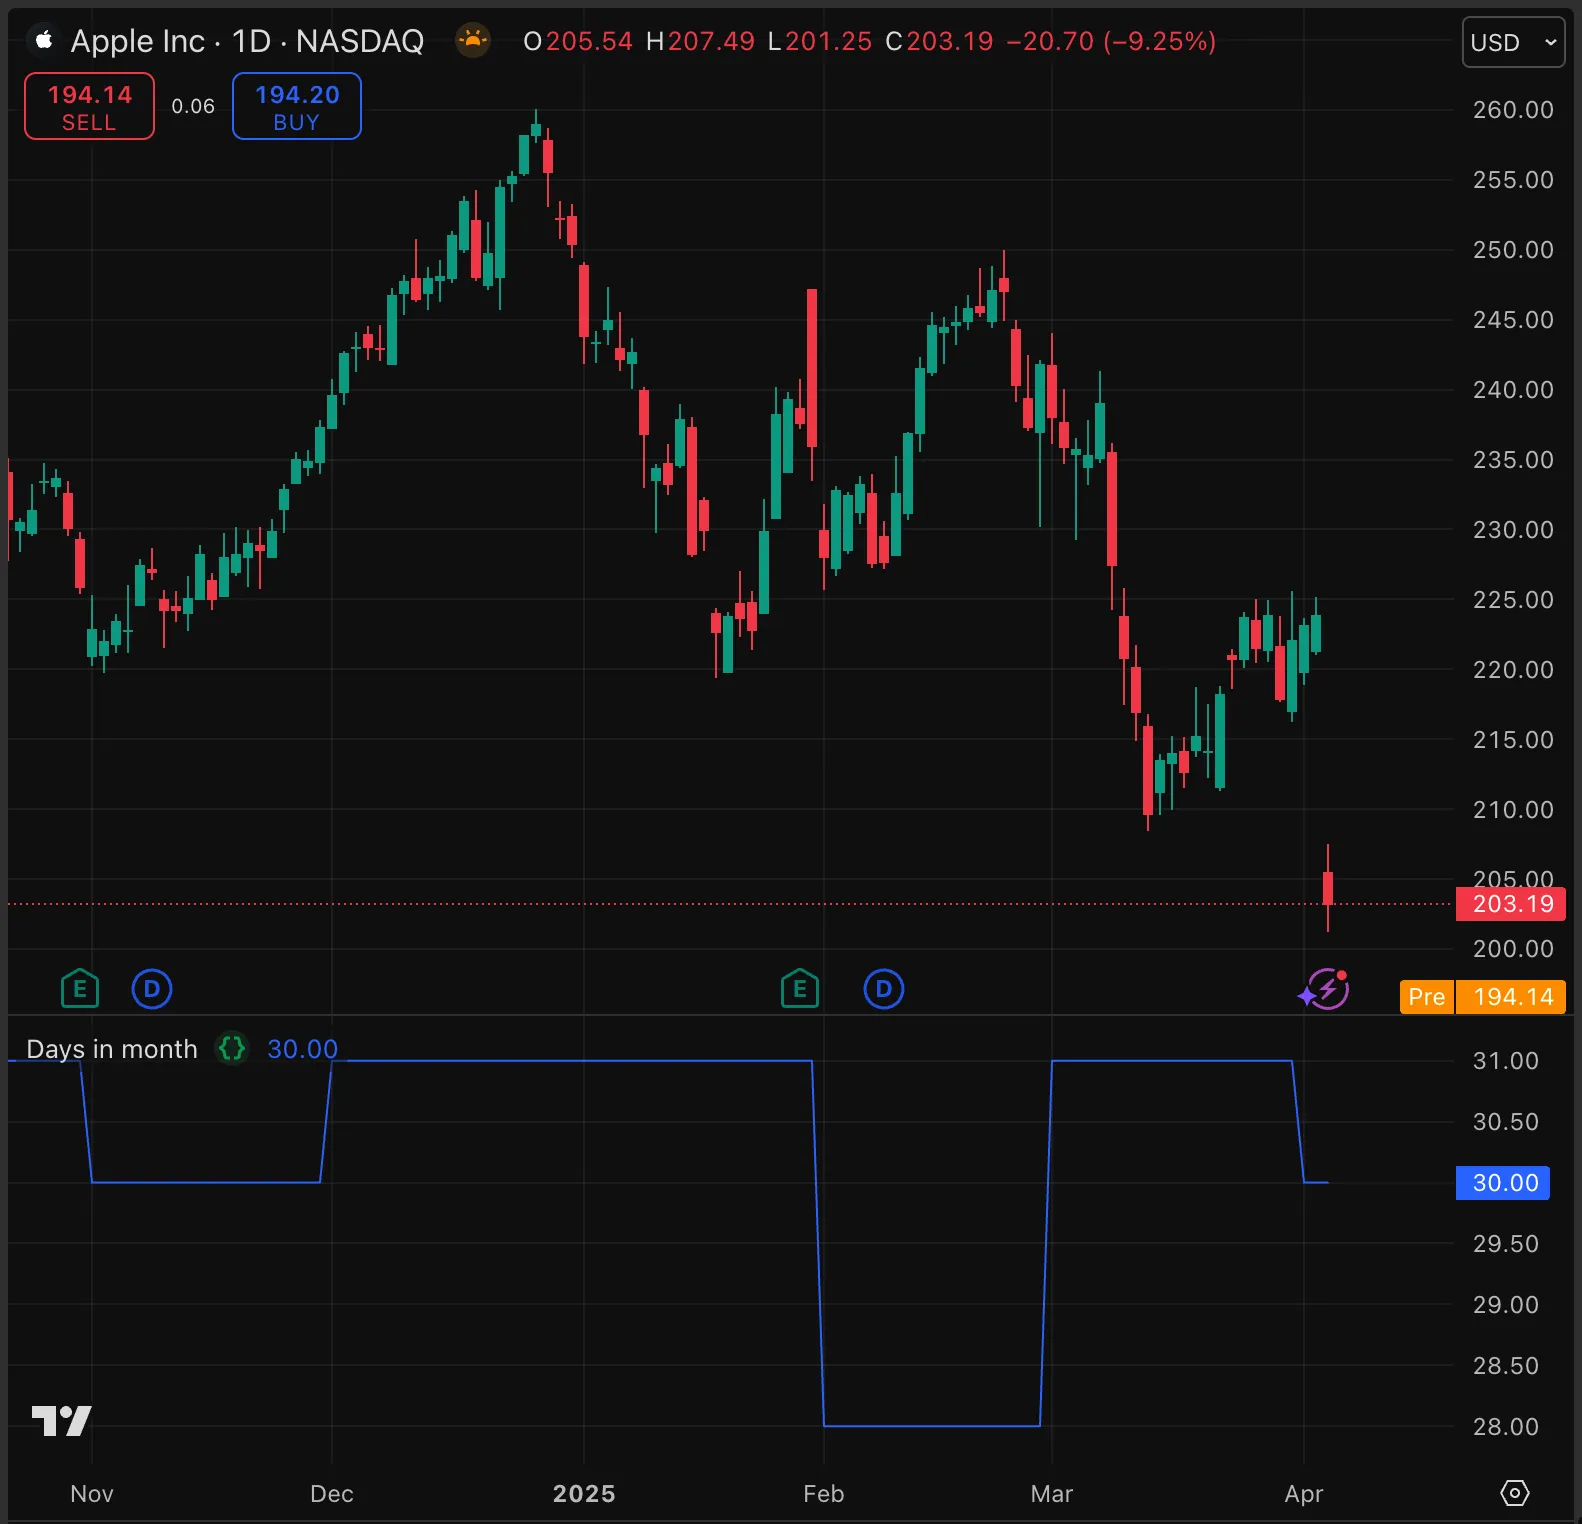Expand the USD currency dropdown
1582x1524 pixels.
click(1513, 42)
